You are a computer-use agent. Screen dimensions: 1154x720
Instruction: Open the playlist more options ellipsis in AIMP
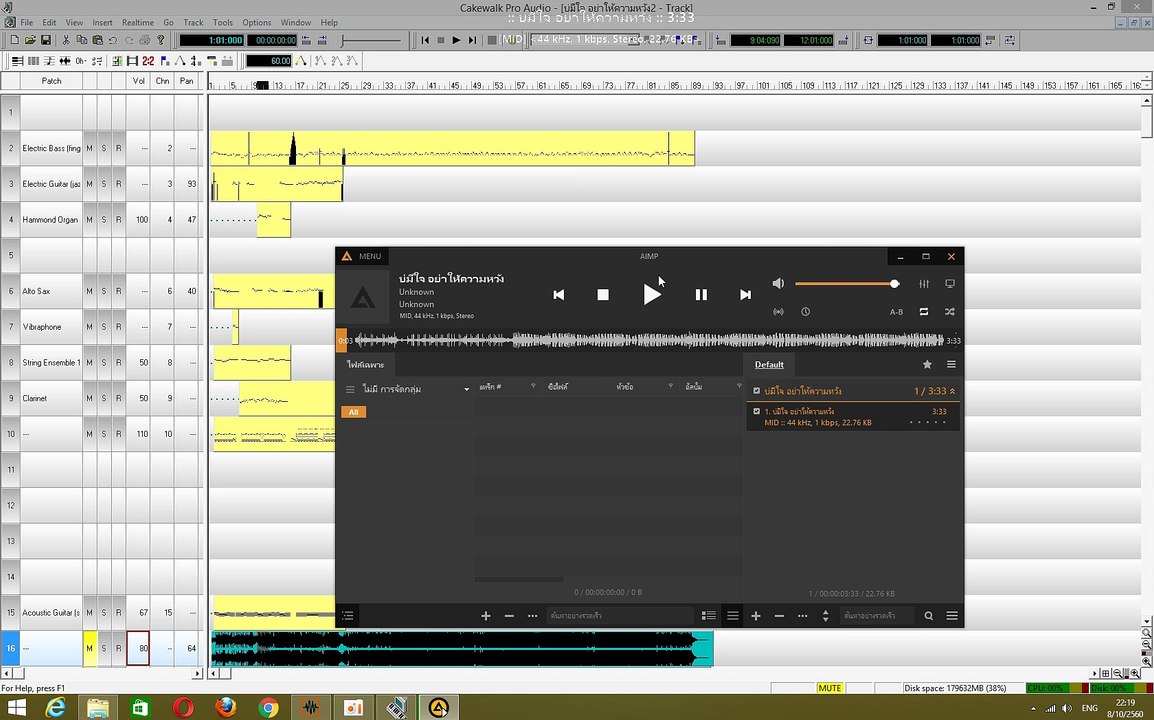coord(802,615)
